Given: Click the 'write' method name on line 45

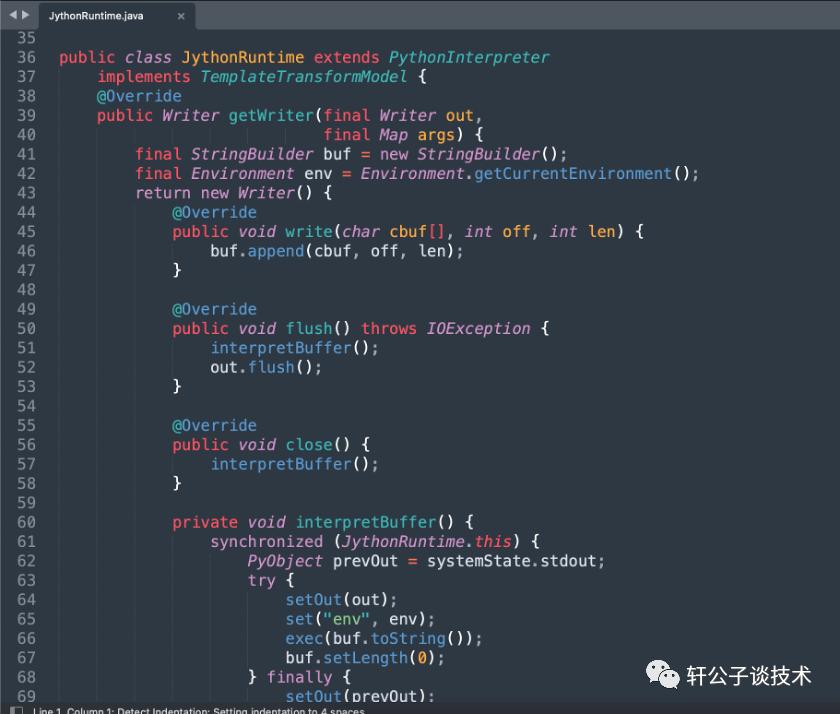Looking at the screenshot, I should 309,231.
